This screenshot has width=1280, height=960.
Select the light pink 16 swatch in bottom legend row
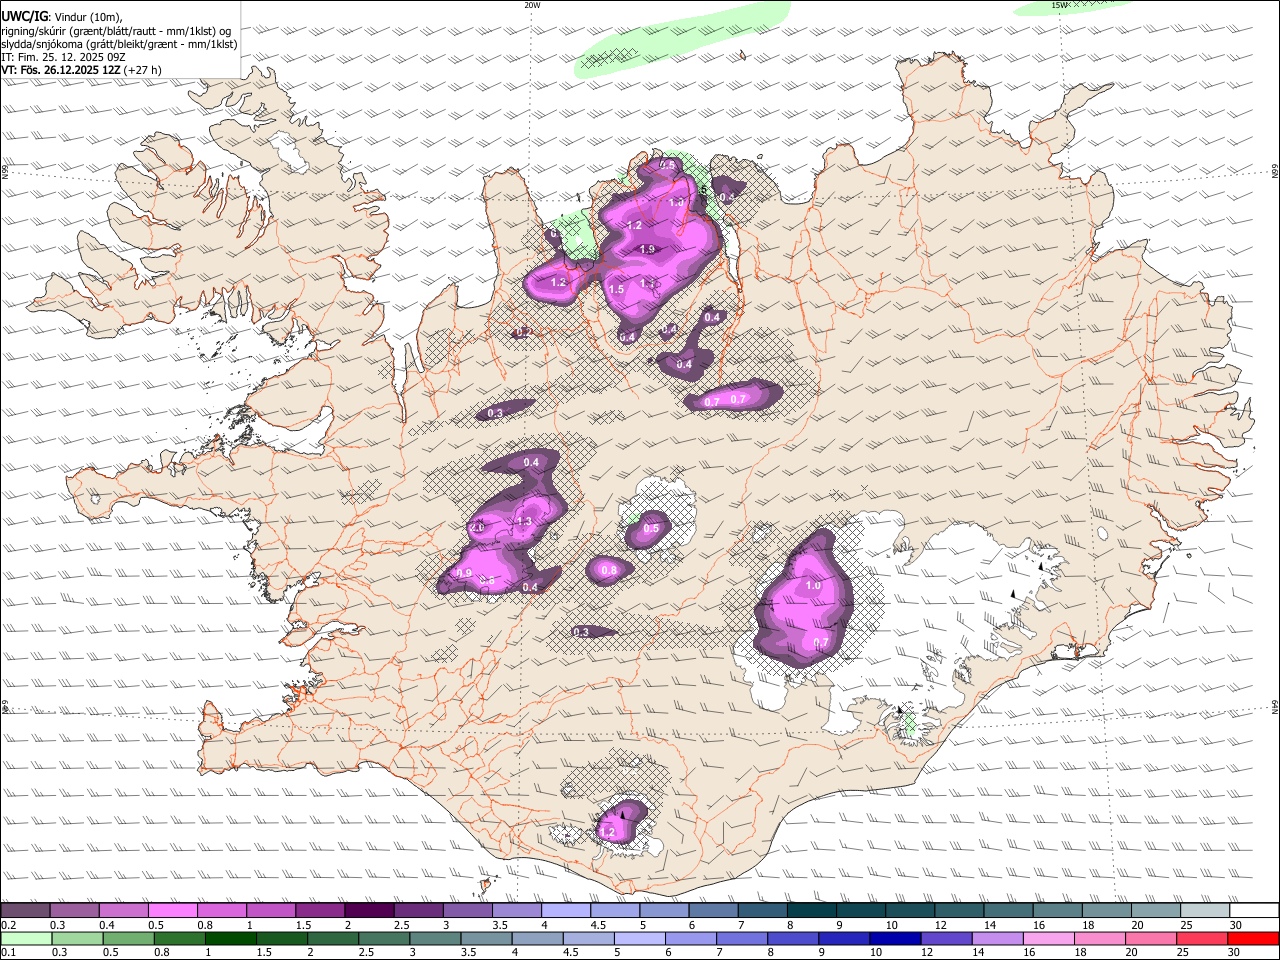pyautogui.click(x=1048, y=938)
